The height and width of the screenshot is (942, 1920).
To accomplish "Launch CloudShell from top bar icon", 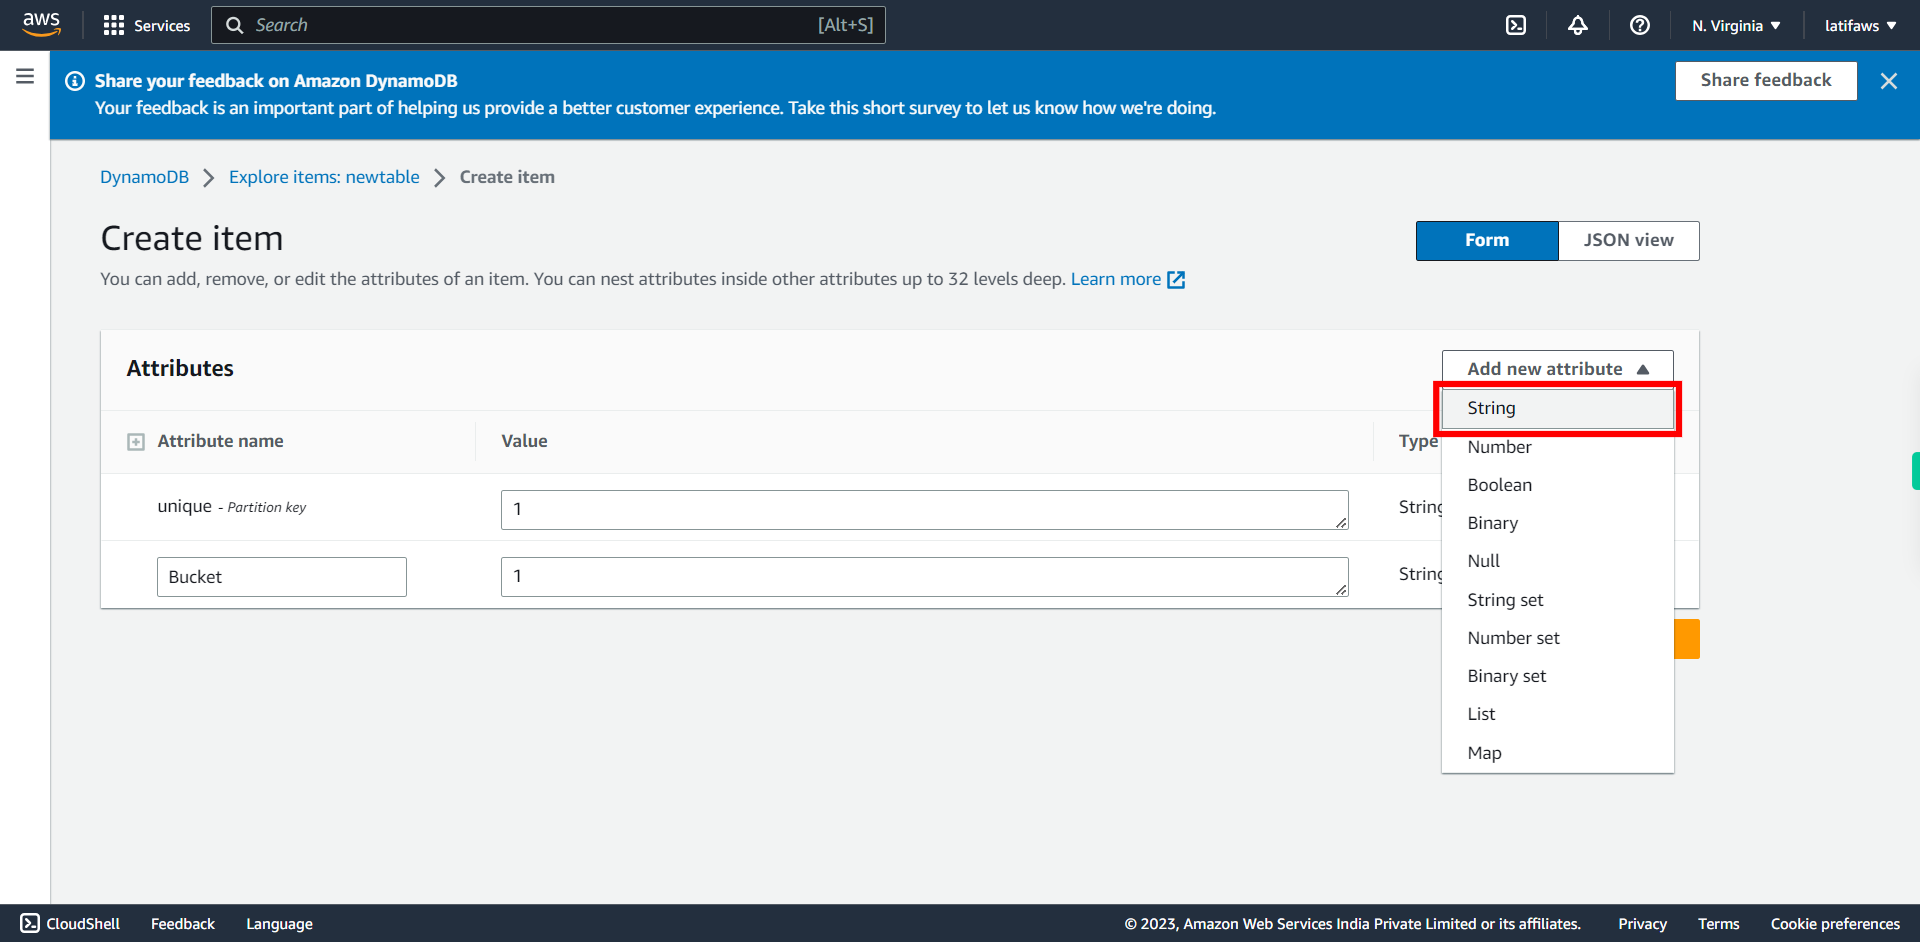I will click(x=1516, y=25).
